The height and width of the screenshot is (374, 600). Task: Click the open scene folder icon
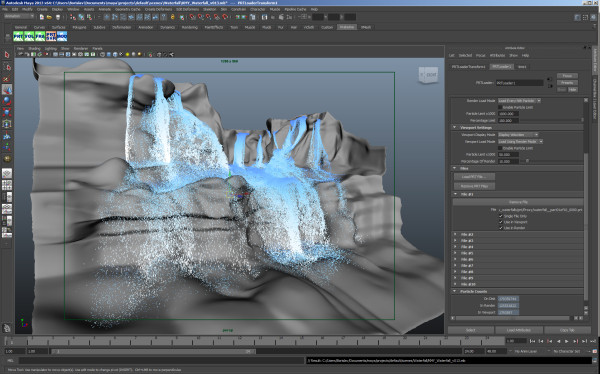coord(49,17)
